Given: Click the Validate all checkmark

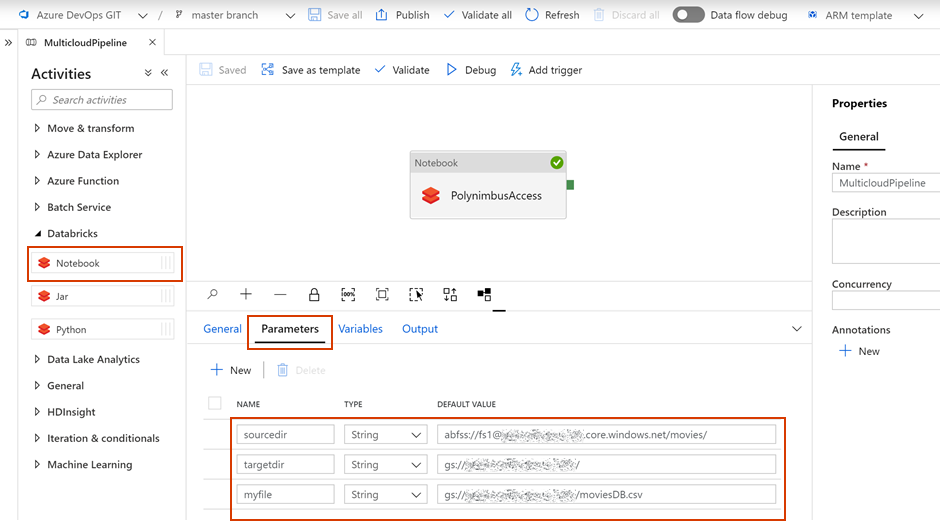Looking at the screenshot, I should pos(449,15).
